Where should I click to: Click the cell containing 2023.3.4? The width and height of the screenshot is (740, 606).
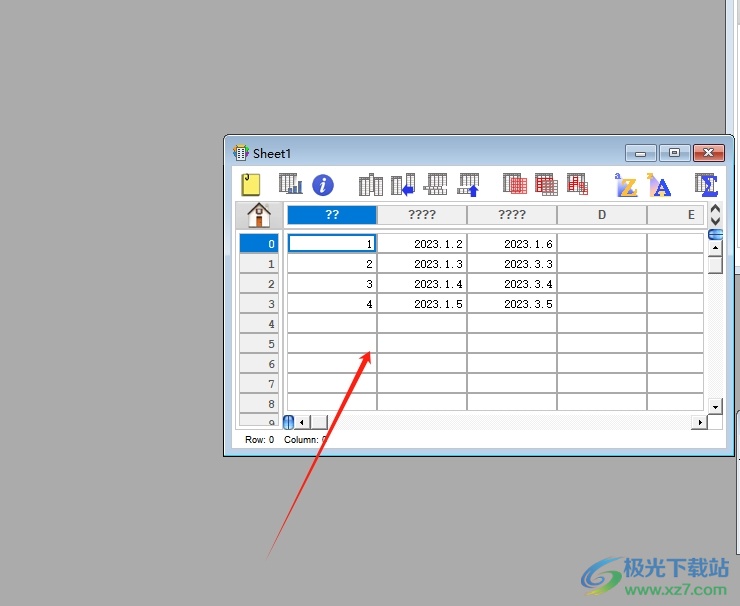[x=512, y=284]
